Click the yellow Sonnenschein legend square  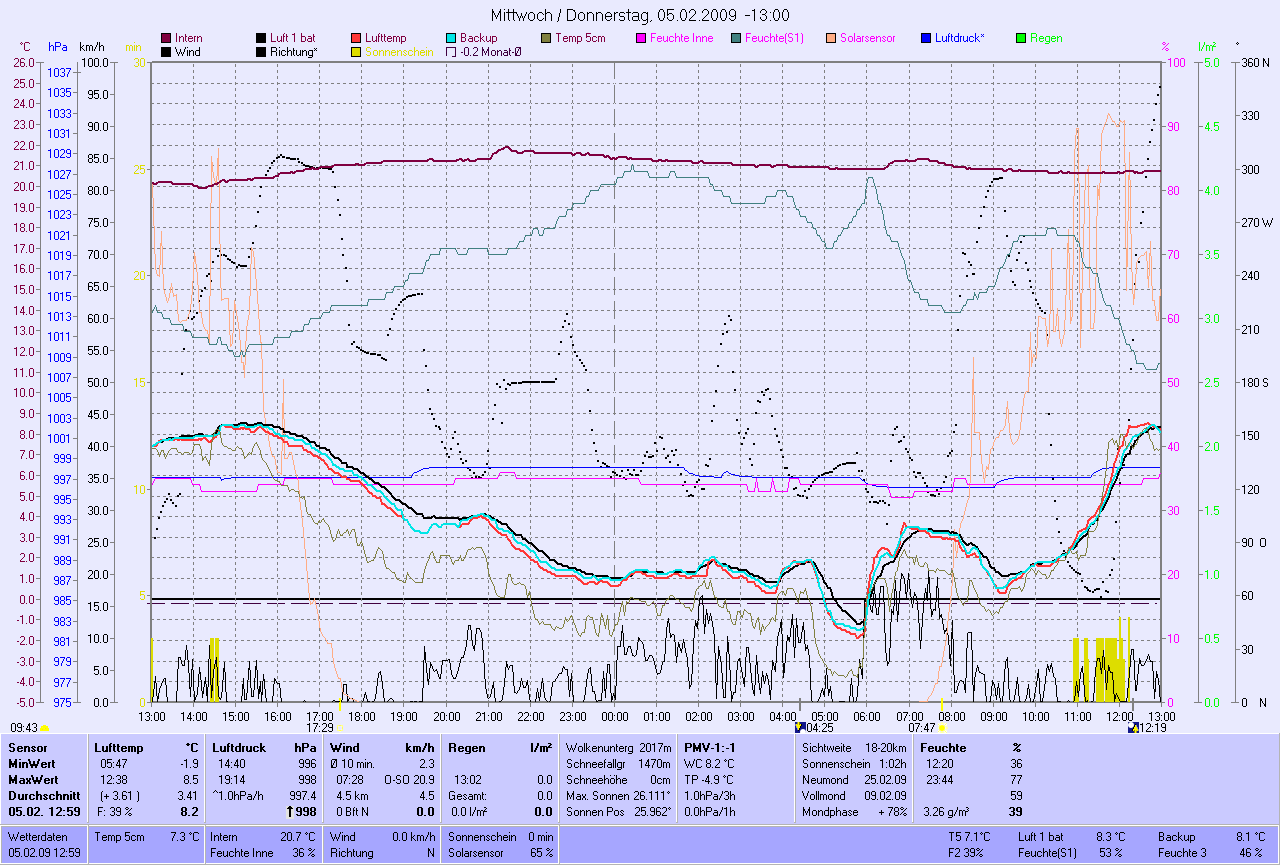tap(356, 52)
